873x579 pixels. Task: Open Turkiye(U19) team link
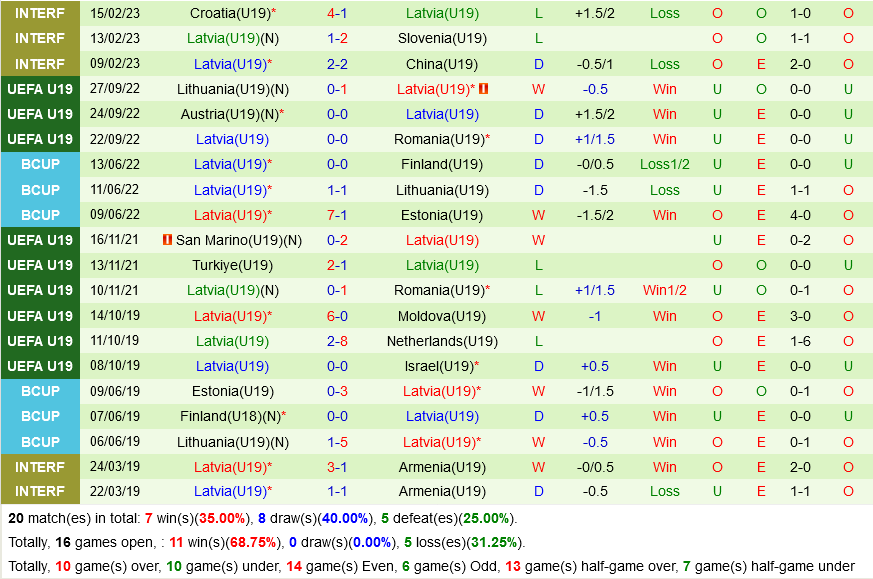(233, 265)
